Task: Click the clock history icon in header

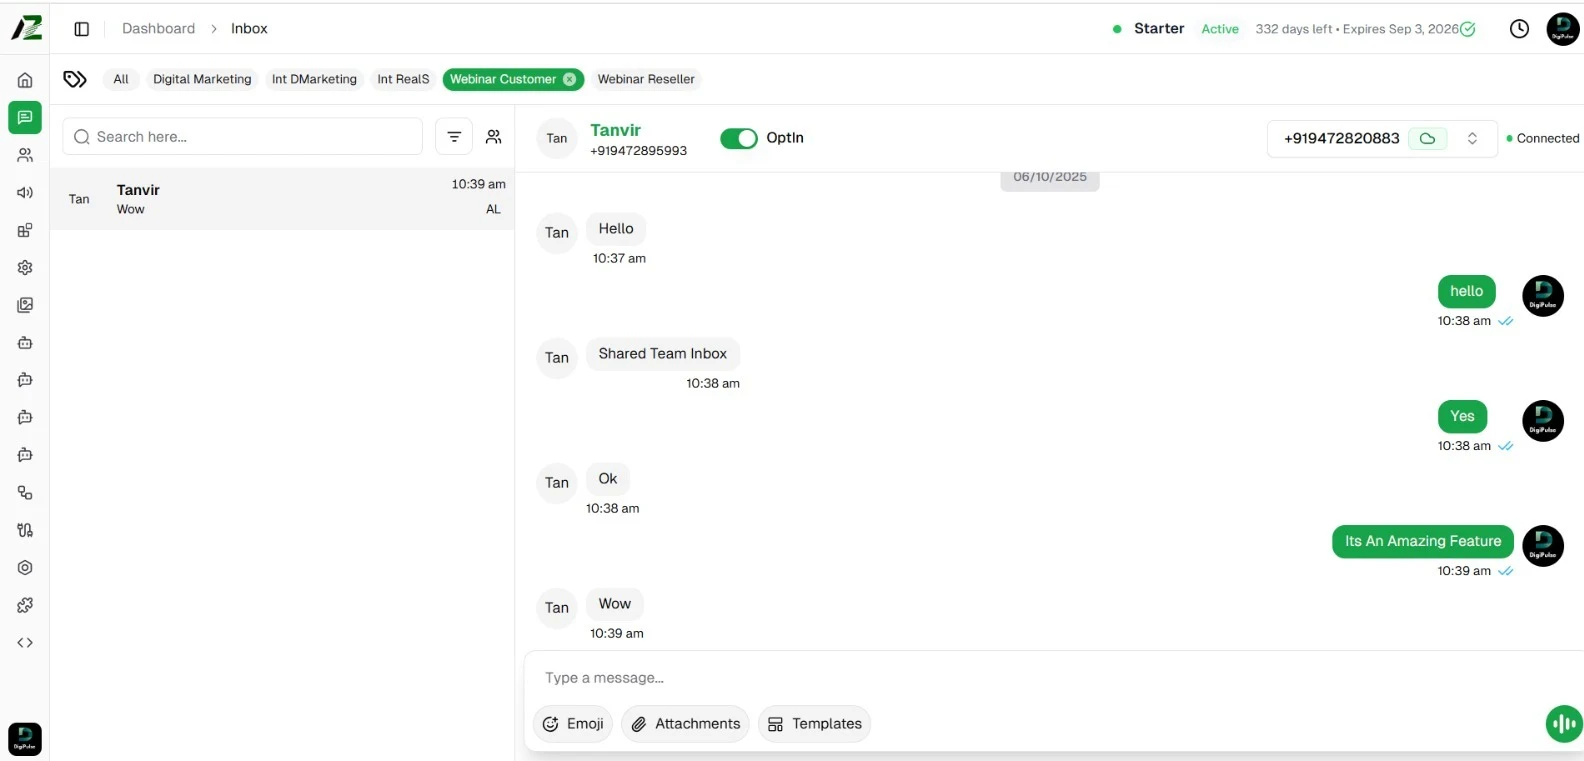Action: (1519, 29)
